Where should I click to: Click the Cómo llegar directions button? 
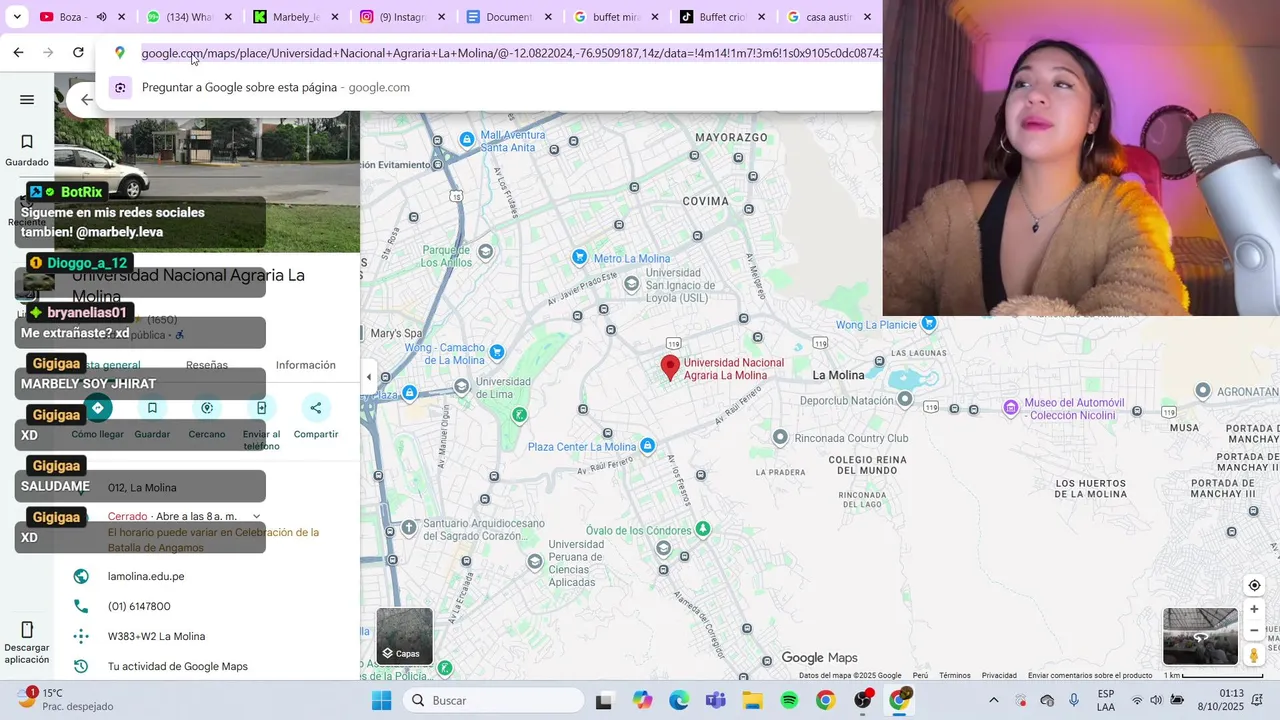point(98,408)
